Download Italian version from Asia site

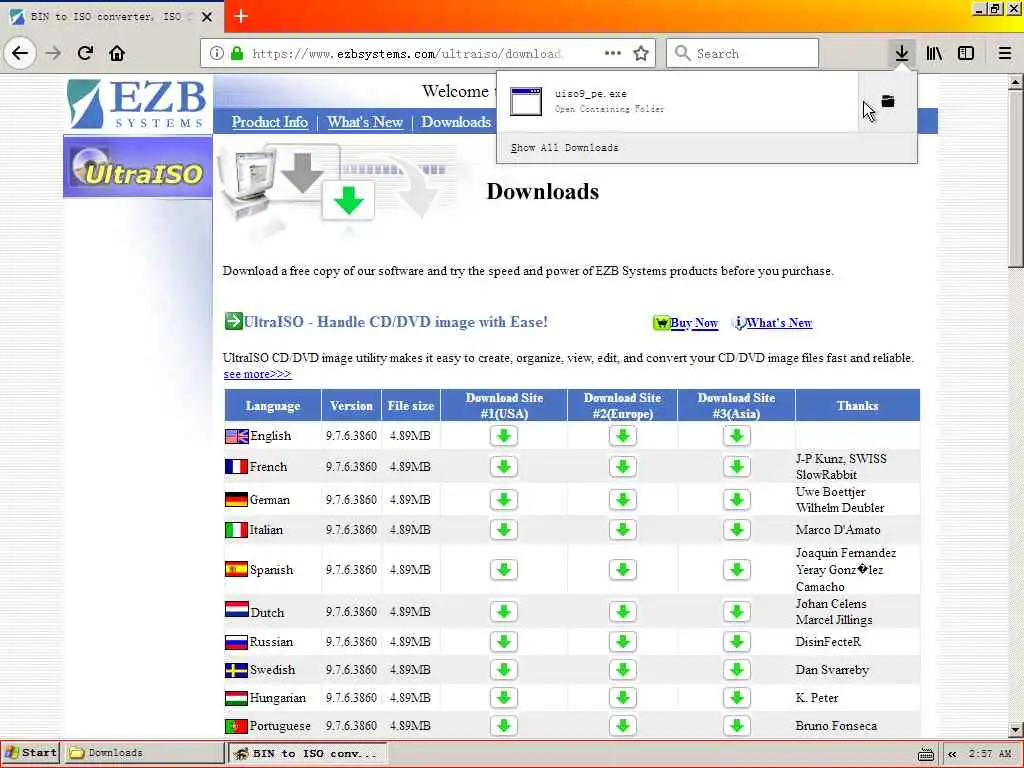[x=737, y=530]
